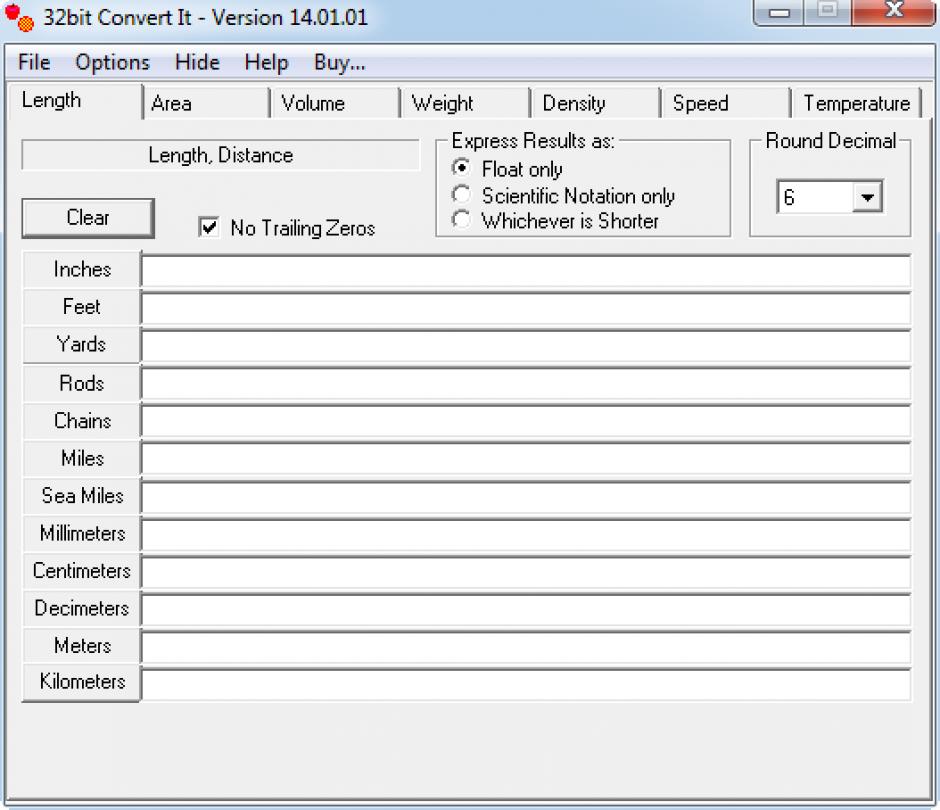This screenshot has width=940, height=810.
Task: Click the Meters unit label
Action: [x=82, y=646]
